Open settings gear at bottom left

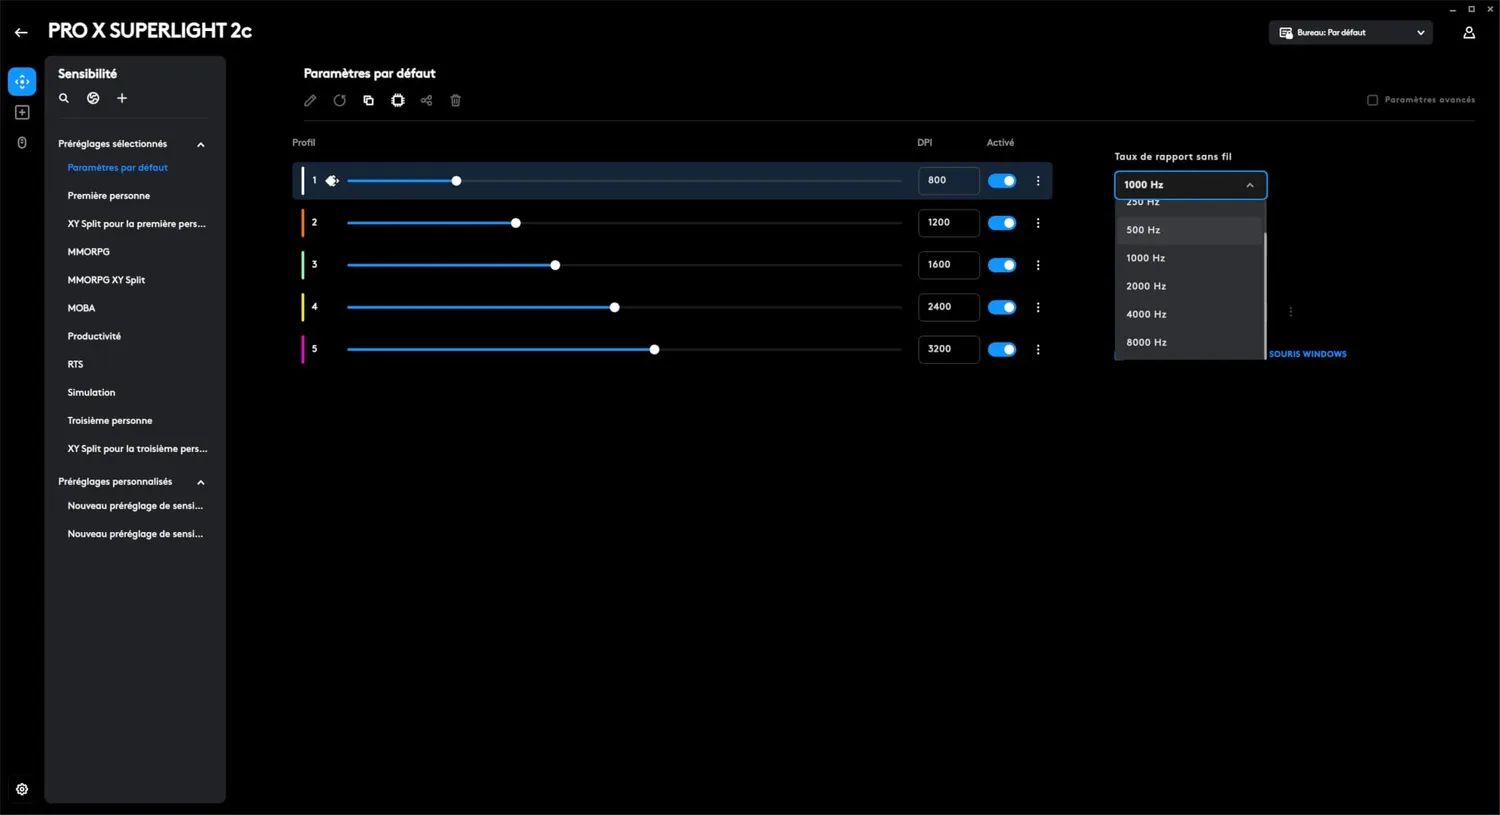click(22, 789)
